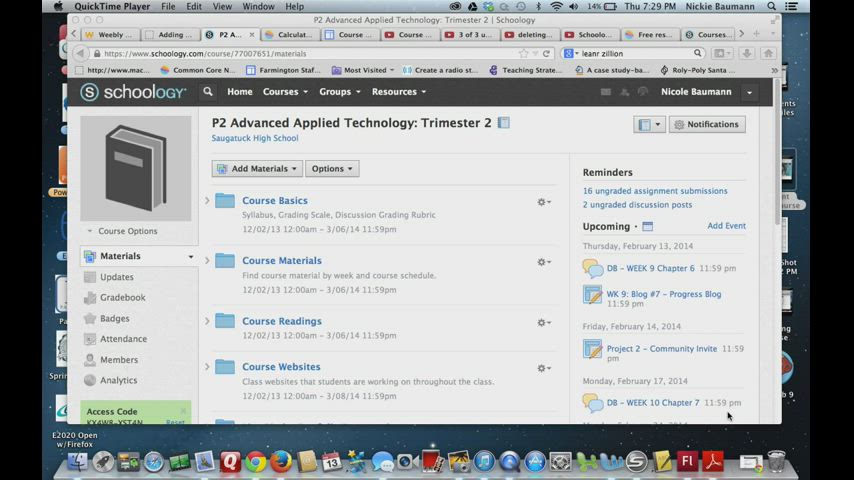Open the Resources menu in the navbar

pyautogui.click(x=398, y=92)
